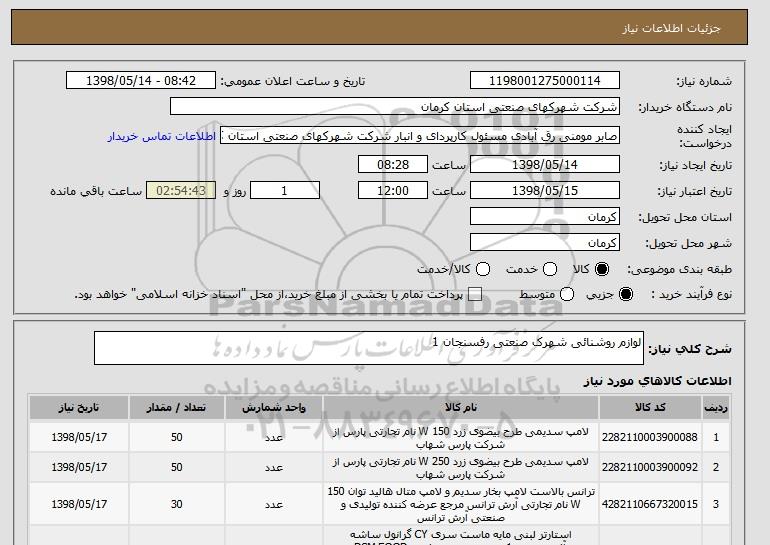This screenshot has width=770, height=545.
Task: Click the 250 W sodium lamp item name
Action: [x=461, y=468]
